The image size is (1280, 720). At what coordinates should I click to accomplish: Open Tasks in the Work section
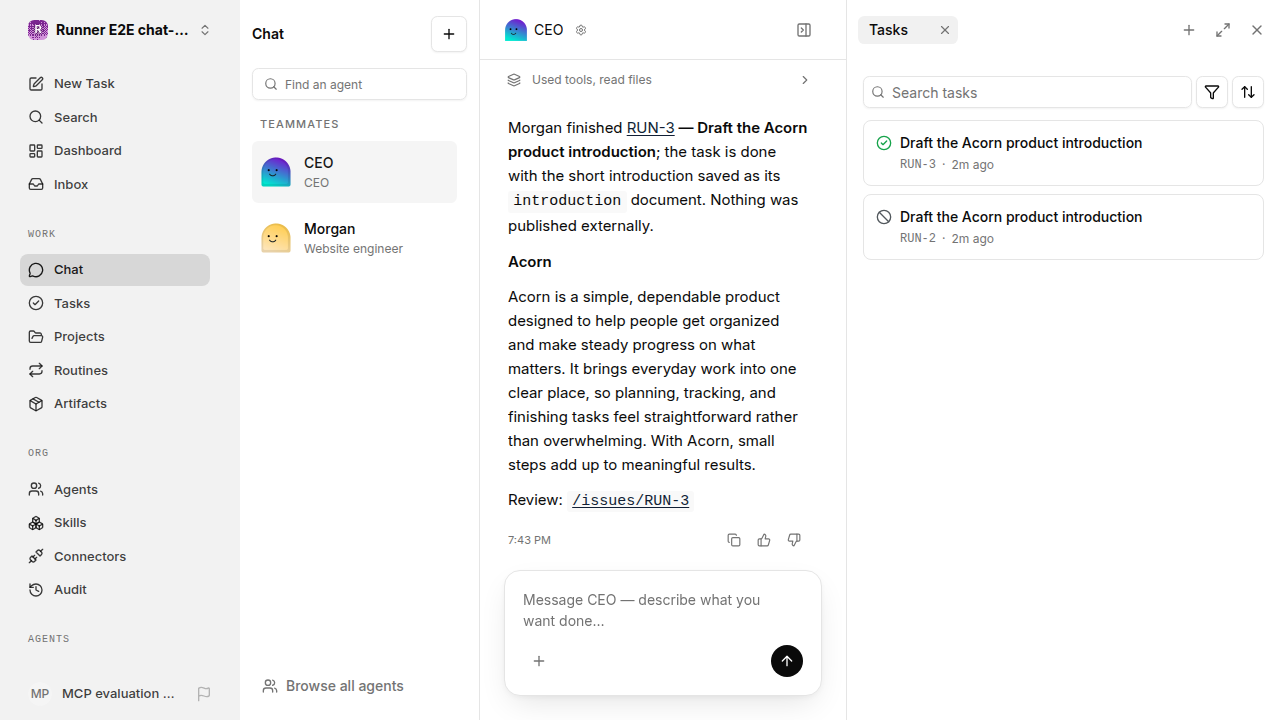point(115,303)
